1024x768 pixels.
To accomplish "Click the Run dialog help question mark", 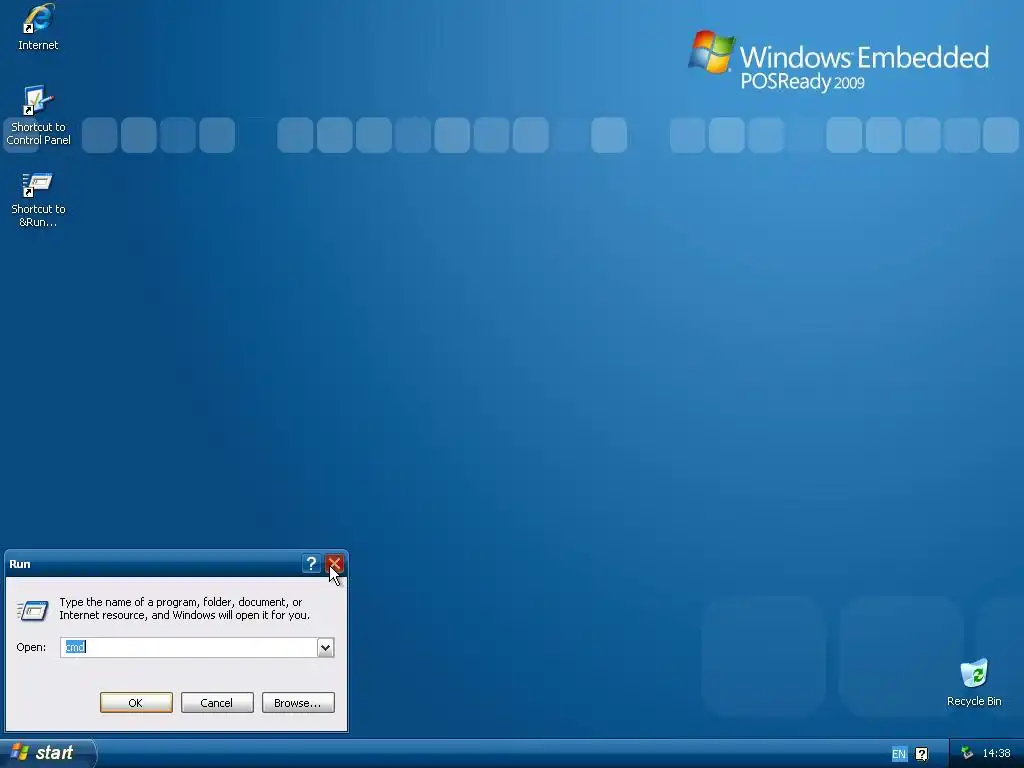I will (x=312, y=564).
